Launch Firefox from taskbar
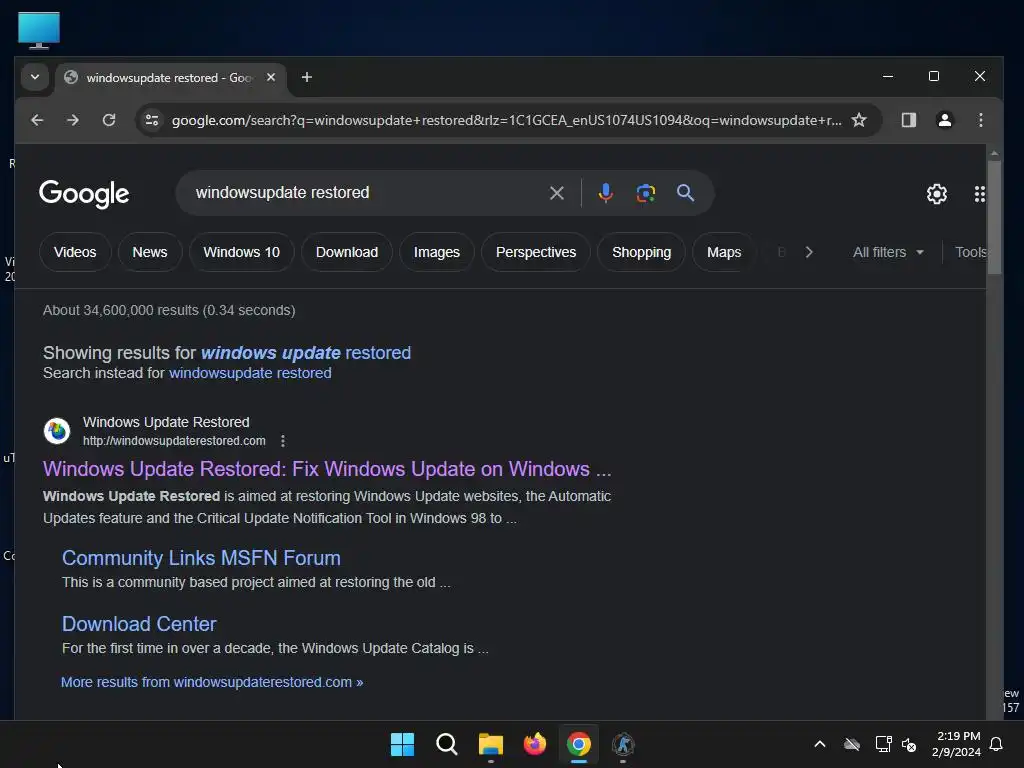 [x=535, y=744]
